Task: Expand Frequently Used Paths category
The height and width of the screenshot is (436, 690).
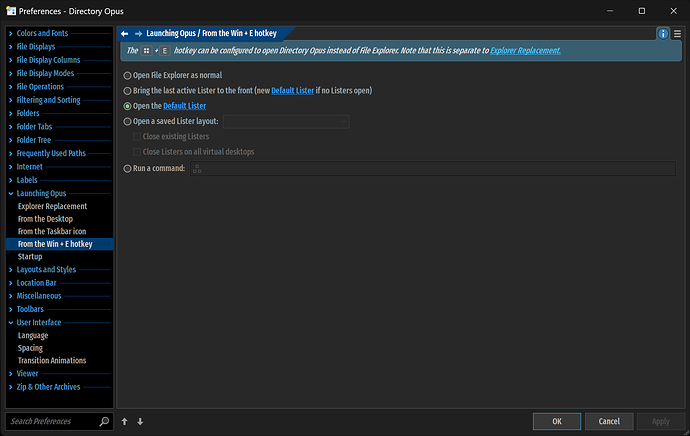Action: click(11, 154)
